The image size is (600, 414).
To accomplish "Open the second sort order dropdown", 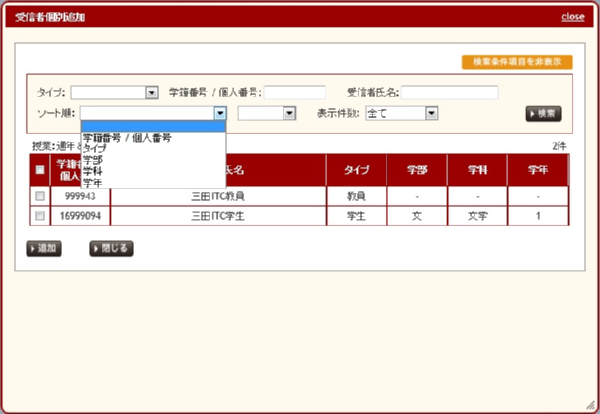I will coord(289,114).
